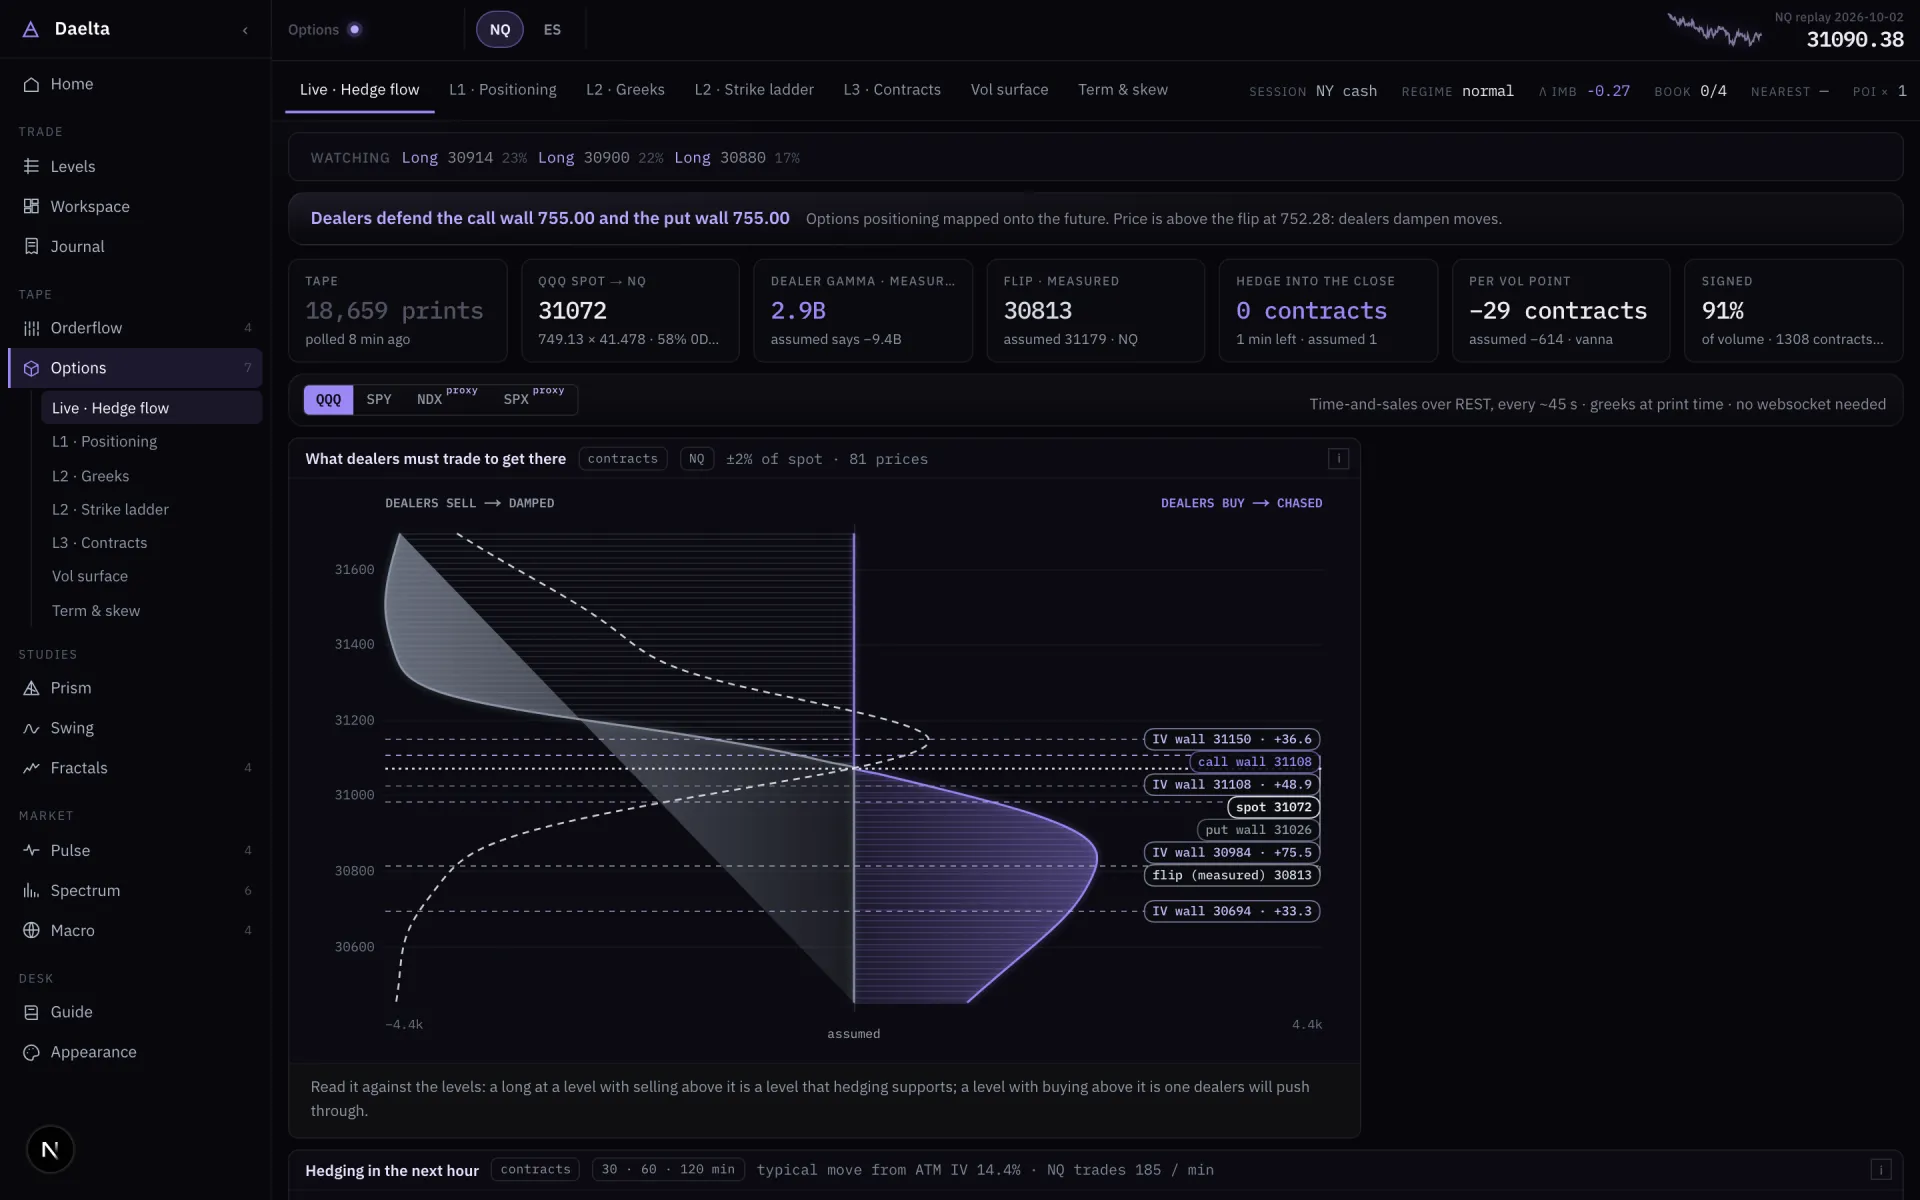Click the 30 · 60 · 120 min chip
1920x1200 pixels.
click(x=668, y=1170)
